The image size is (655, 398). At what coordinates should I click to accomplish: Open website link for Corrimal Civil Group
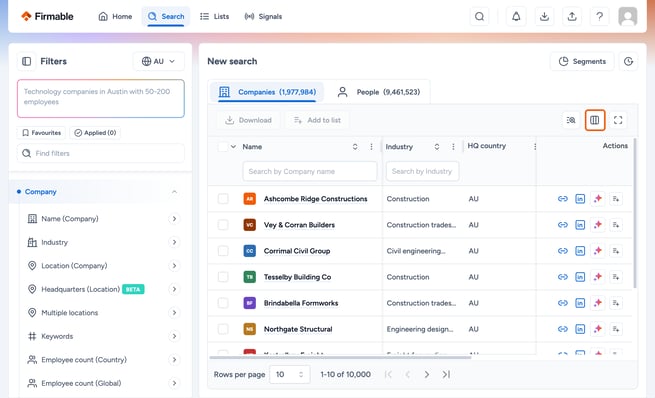click(563, 251)
